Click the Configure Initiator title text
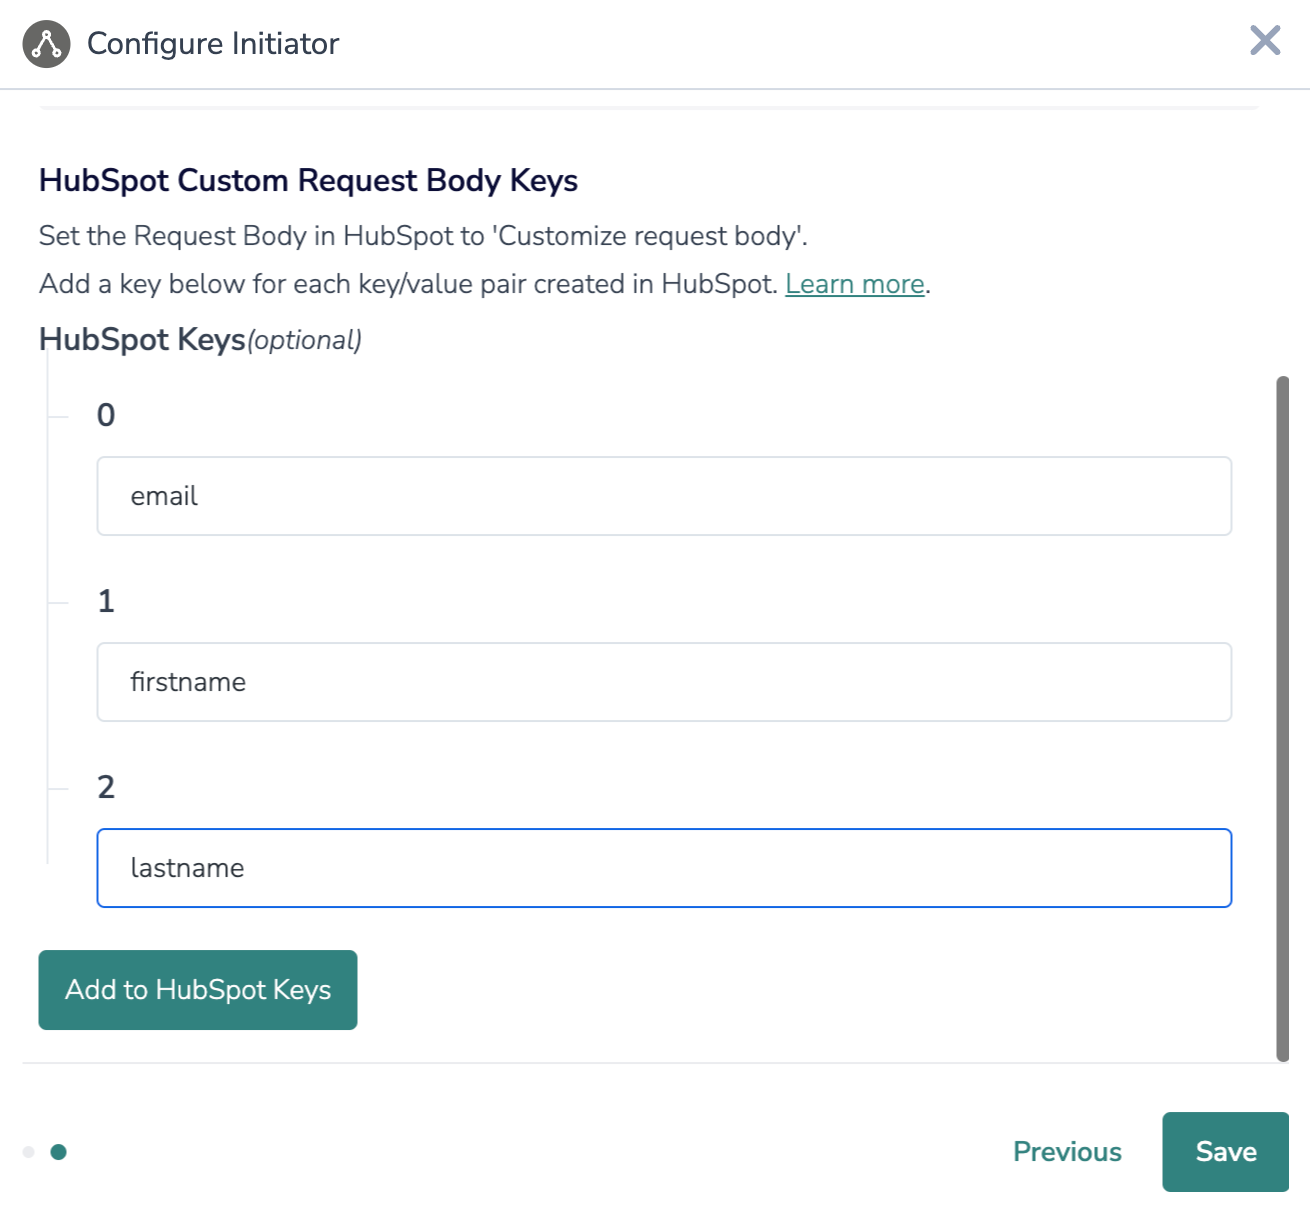The height and width of the screenshot is (1206, 1310). point(213,44)
